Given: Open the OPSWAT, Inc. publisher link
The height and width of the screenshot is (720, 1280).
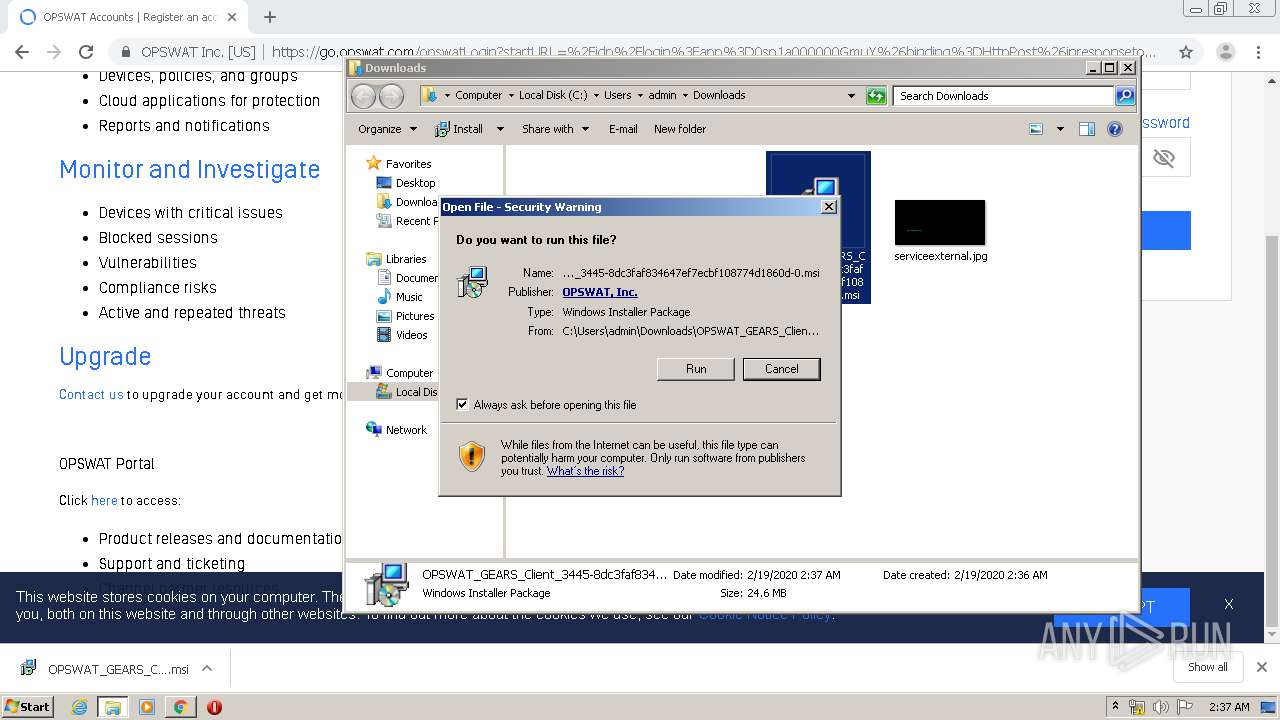Looking at the screenshot, I should tap(599, 292).
